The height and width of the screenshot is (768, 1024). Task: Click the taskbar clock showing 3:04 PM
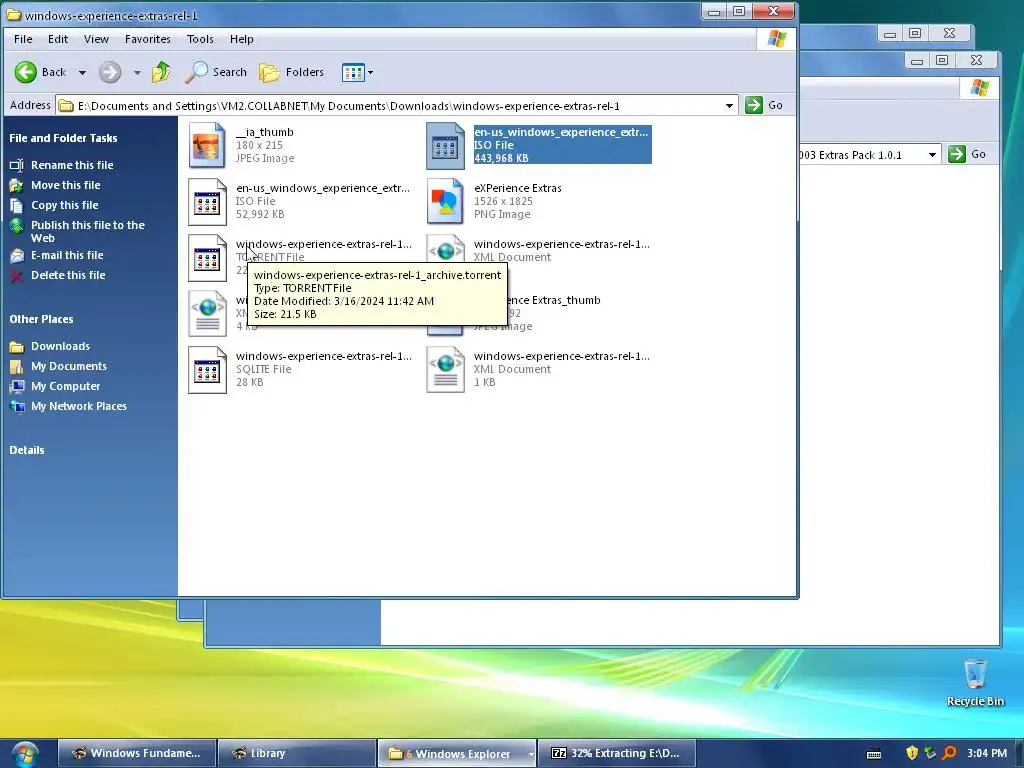[987, 753]
